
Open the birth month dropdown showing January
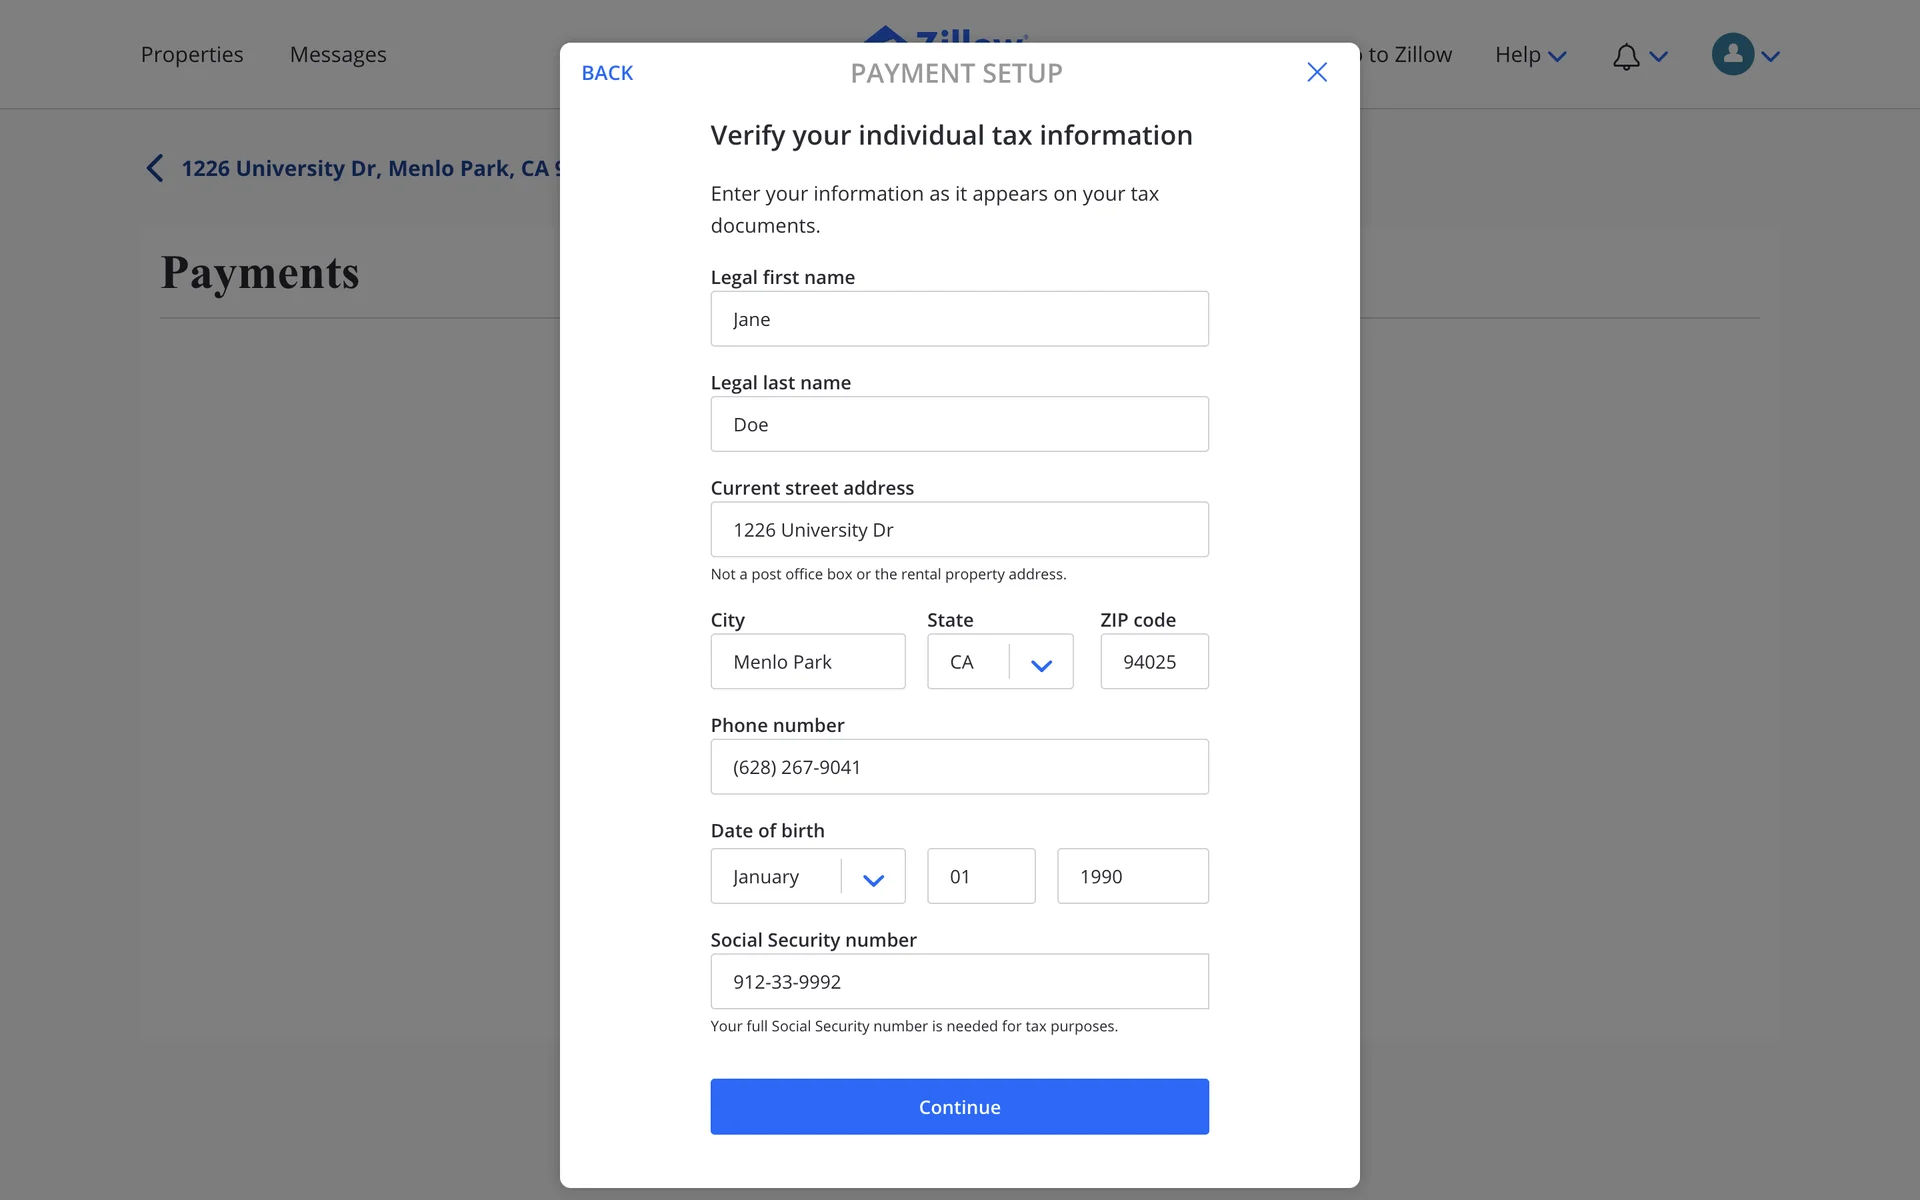tap(807, 877)
